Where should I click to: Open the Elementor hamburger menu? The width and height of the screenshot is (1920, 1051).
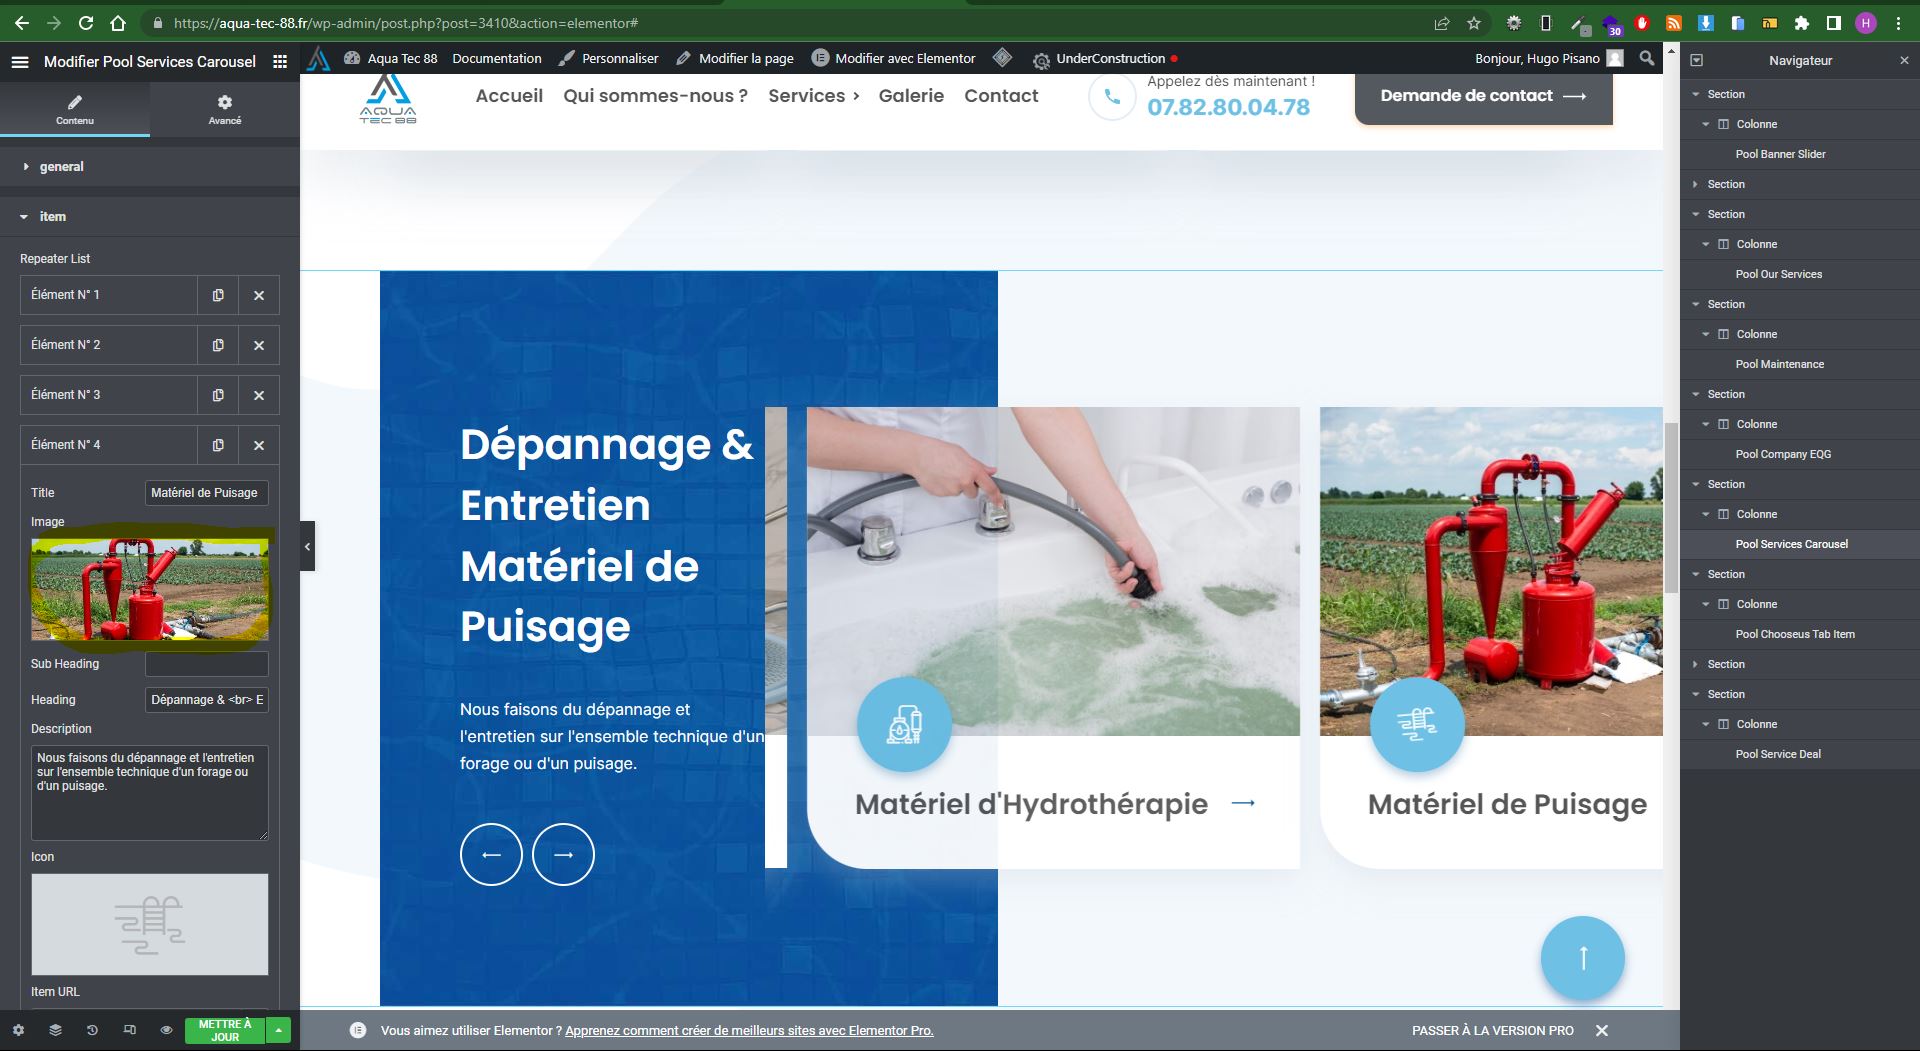click(19, 62)
